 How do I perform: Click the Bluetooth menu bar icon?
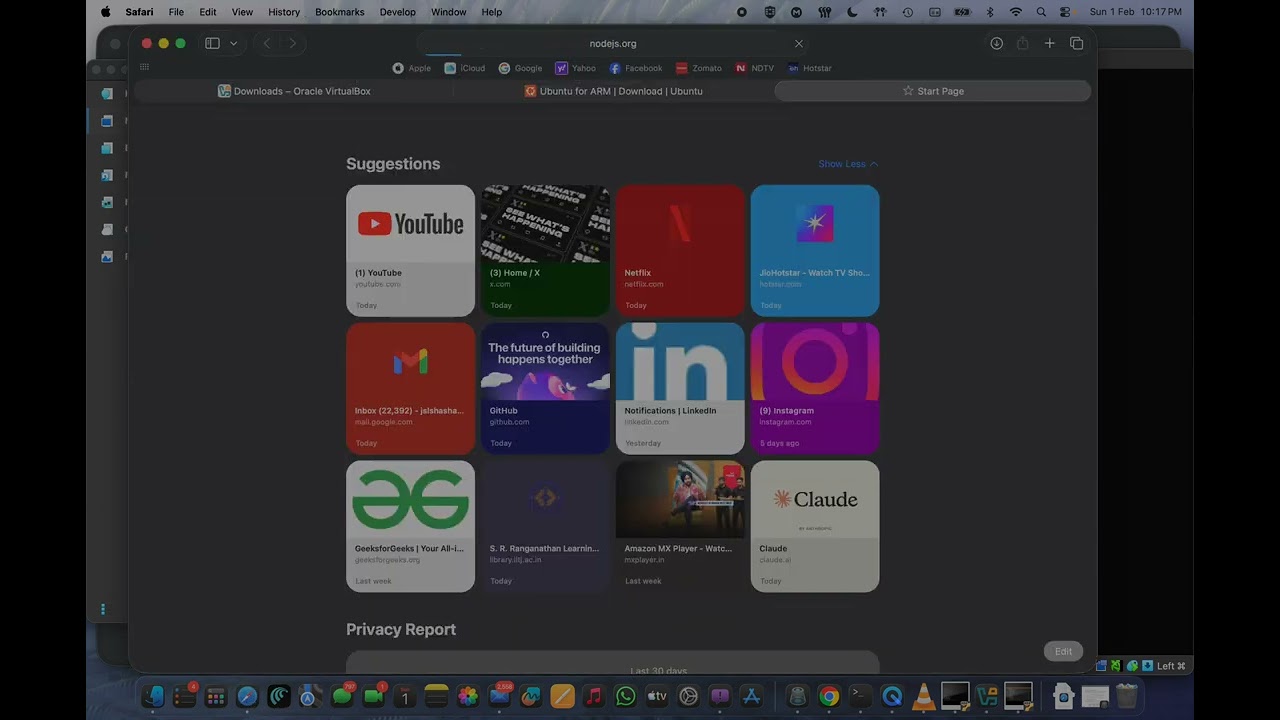990,12
